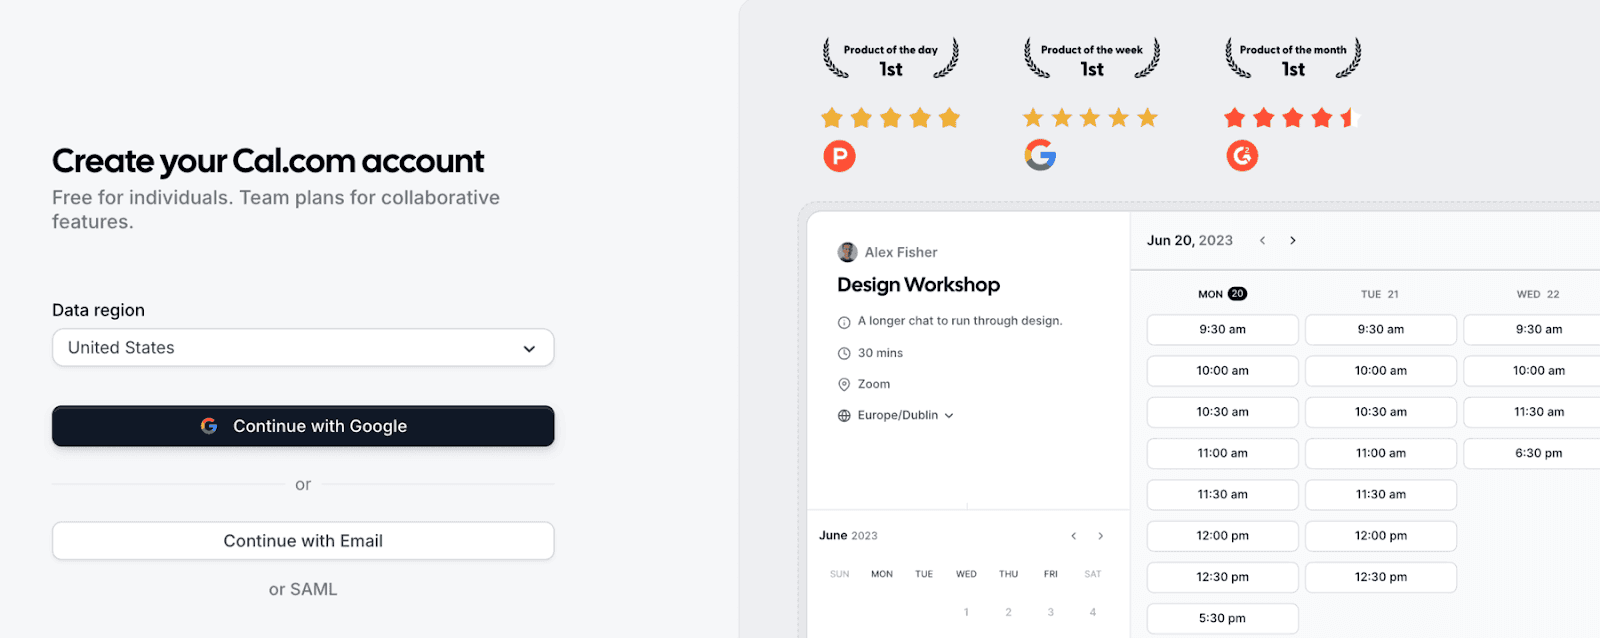Click the Product Hunt five-star rating

coord(890,118)
